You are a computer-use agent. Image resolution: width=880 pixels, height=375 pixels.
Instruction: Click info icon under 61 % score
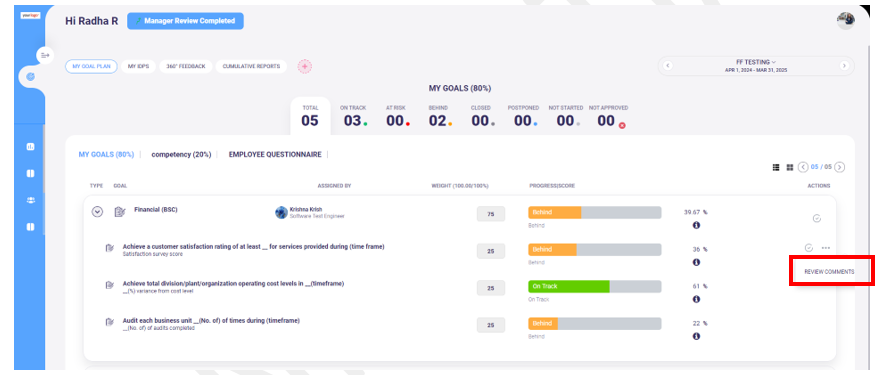(x=696, y=299)
